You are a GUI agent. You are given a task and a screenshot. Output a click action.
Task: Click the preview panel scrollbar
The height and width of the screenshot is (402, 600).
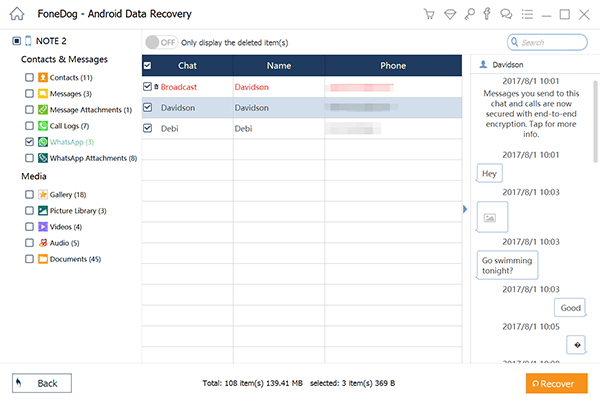(x=595, y=122)
